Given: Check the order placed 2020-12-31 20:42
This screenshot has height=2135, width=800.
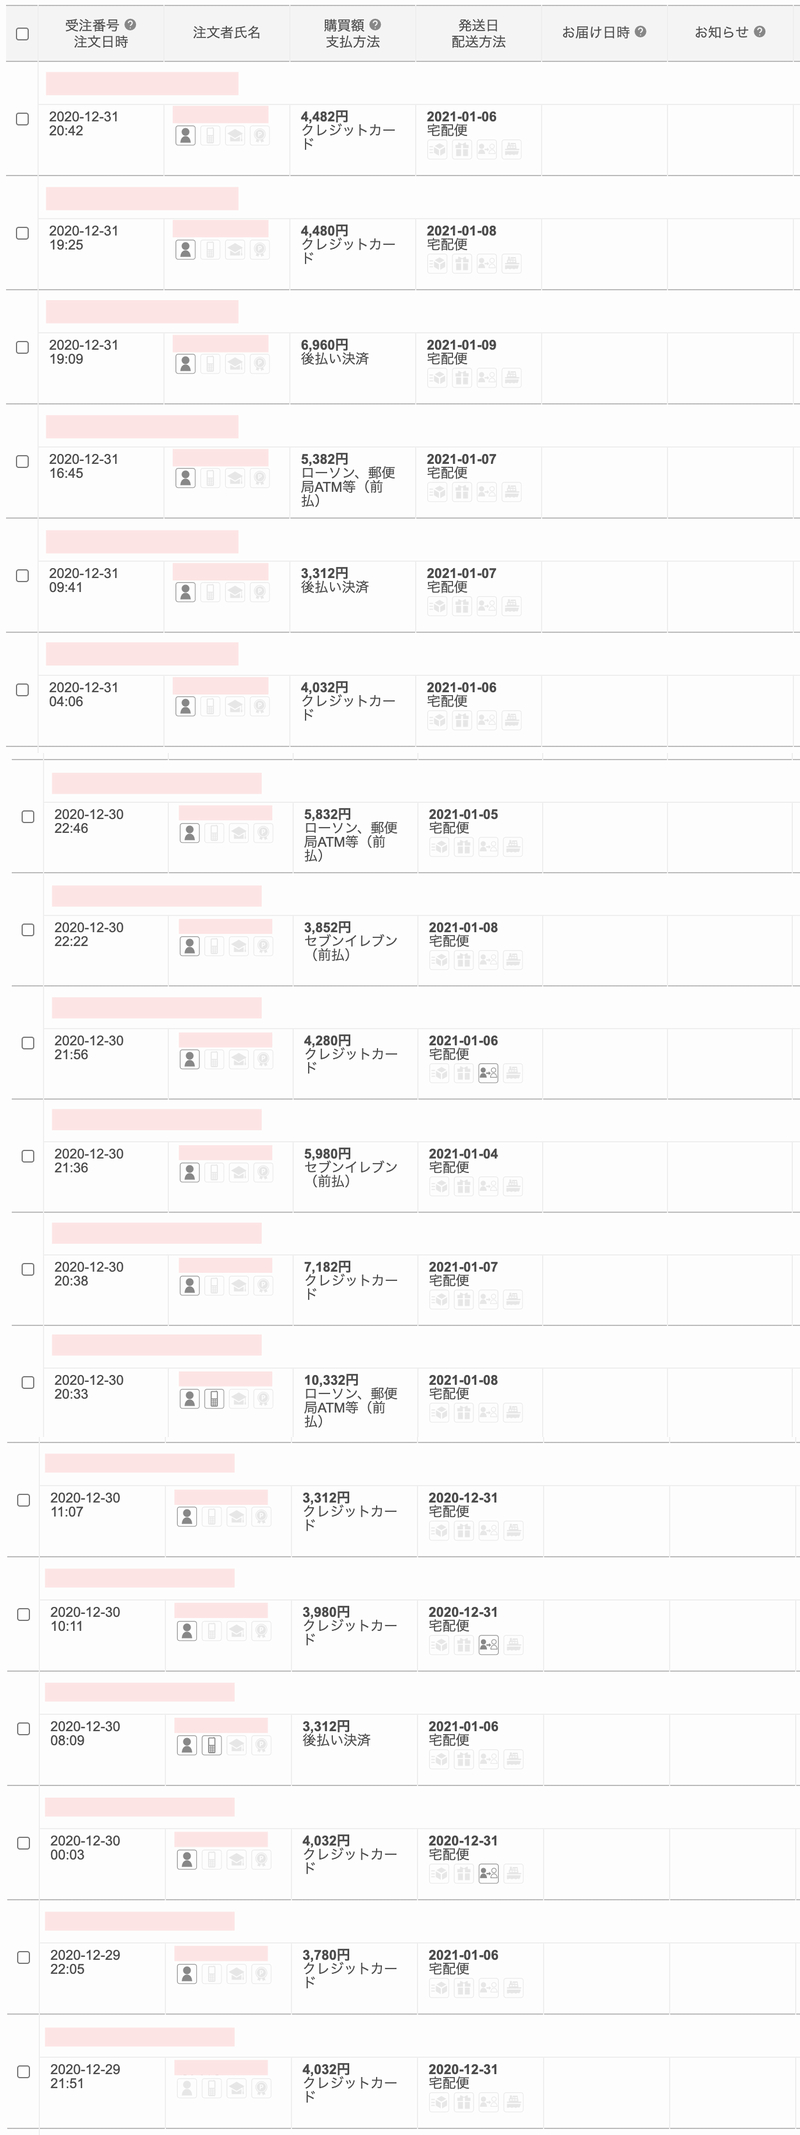Looking at the screenshot, I should click(23, 119).
